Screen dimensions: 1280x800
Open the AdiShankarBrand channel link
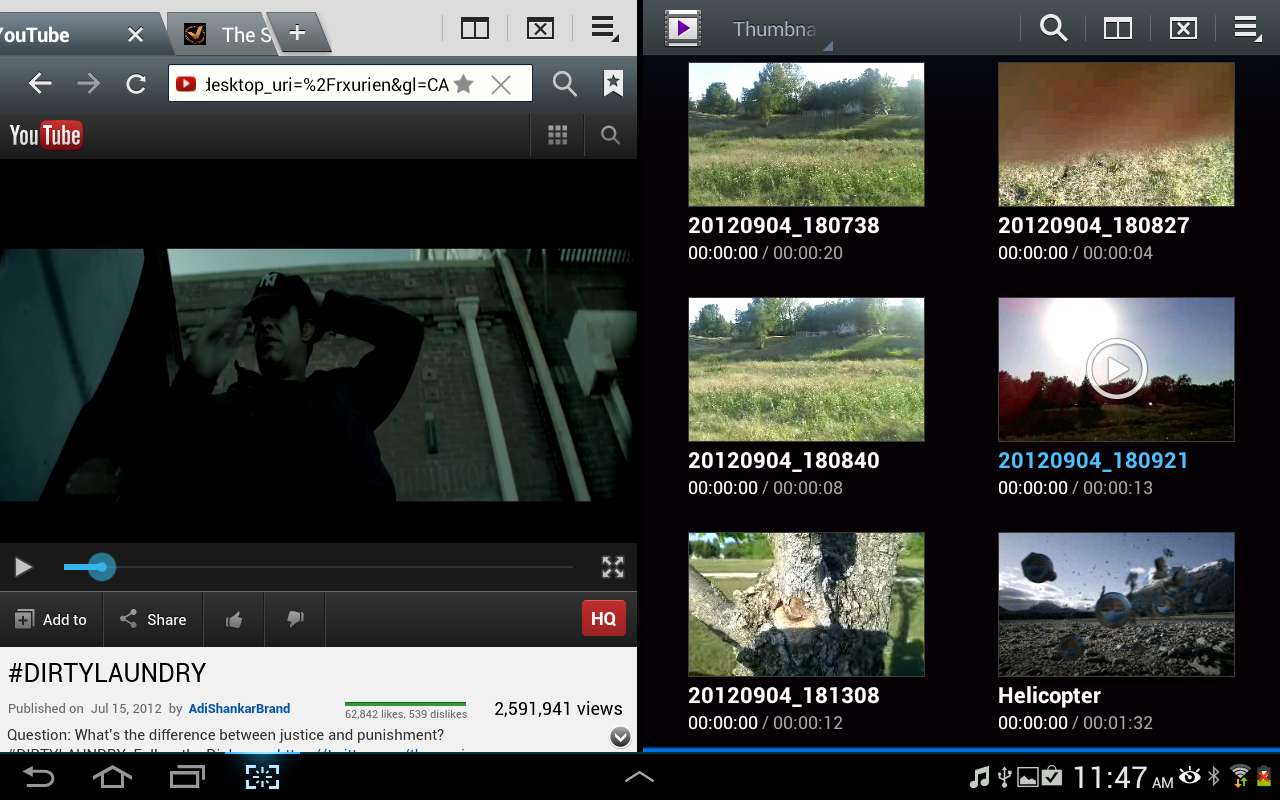point(239,709)
